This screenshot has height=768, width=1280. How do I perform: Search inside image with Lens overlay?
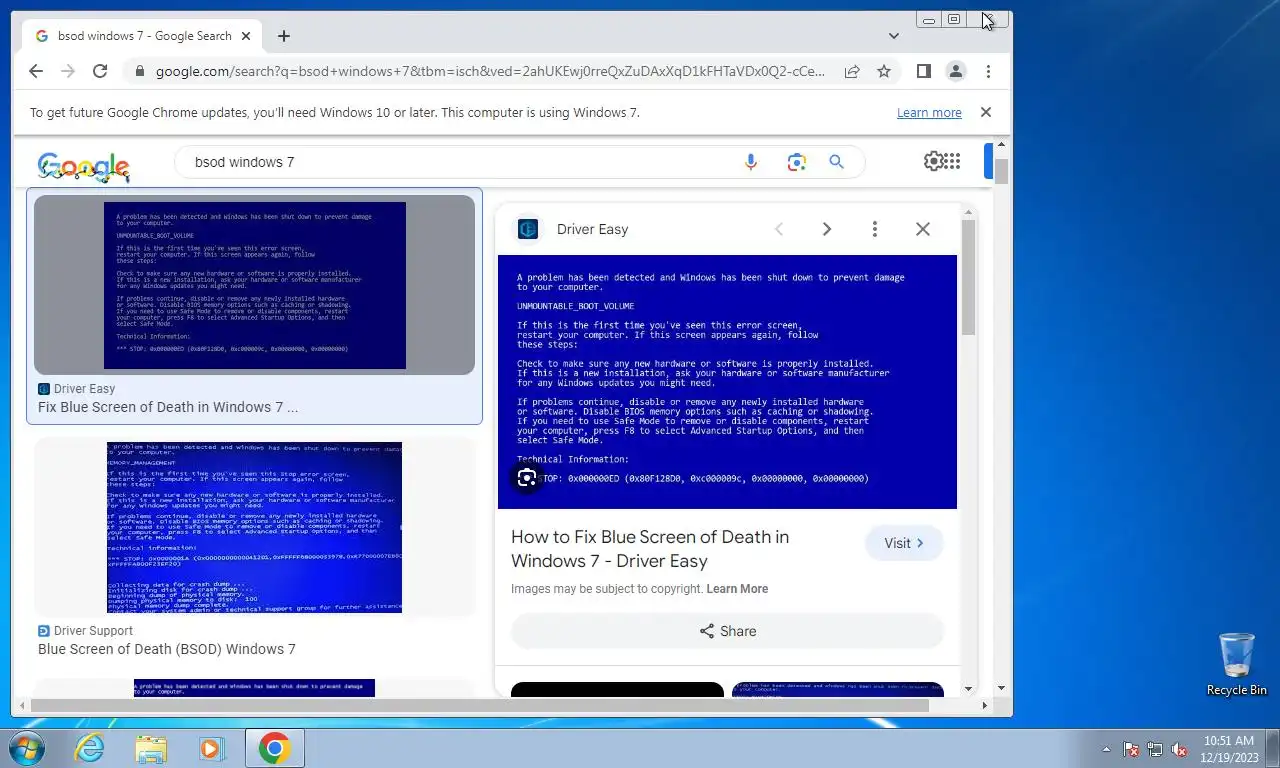coord(527,478)
